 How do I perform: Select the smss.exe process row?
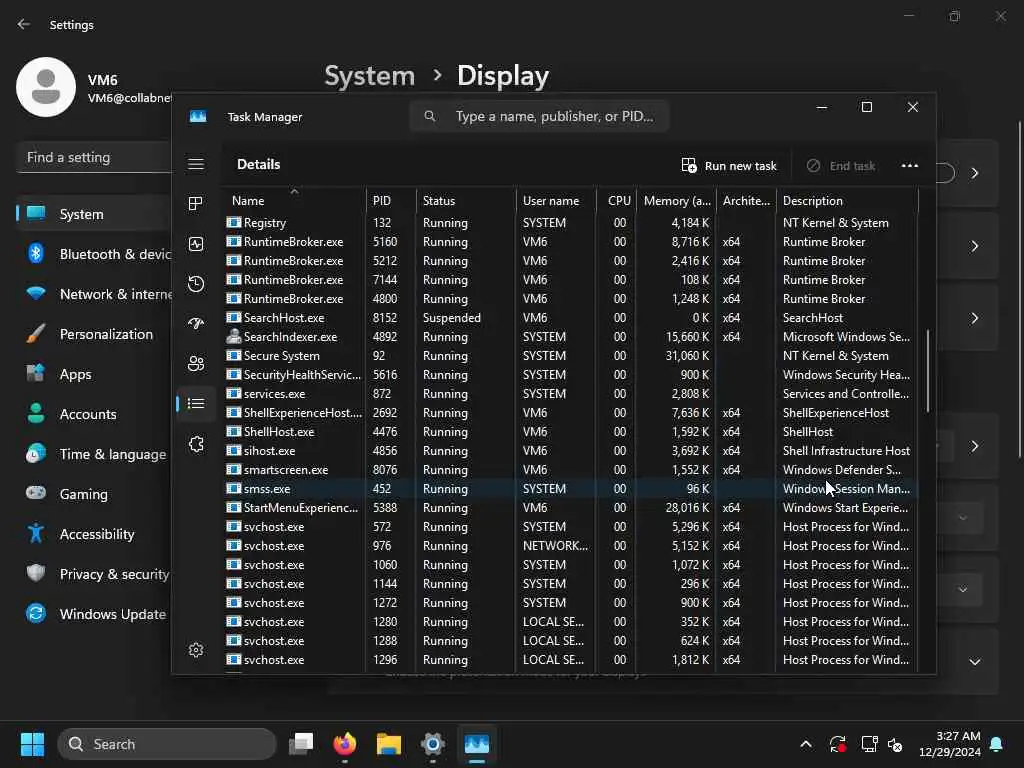point(571,488)
